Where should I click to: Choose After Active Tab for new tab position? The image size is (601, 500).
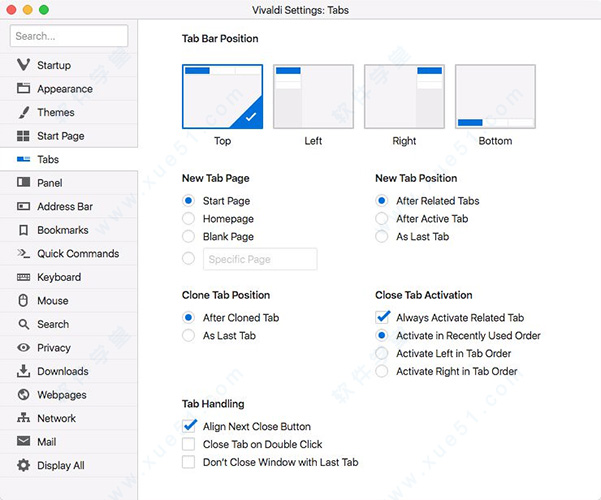pos(381,219)
